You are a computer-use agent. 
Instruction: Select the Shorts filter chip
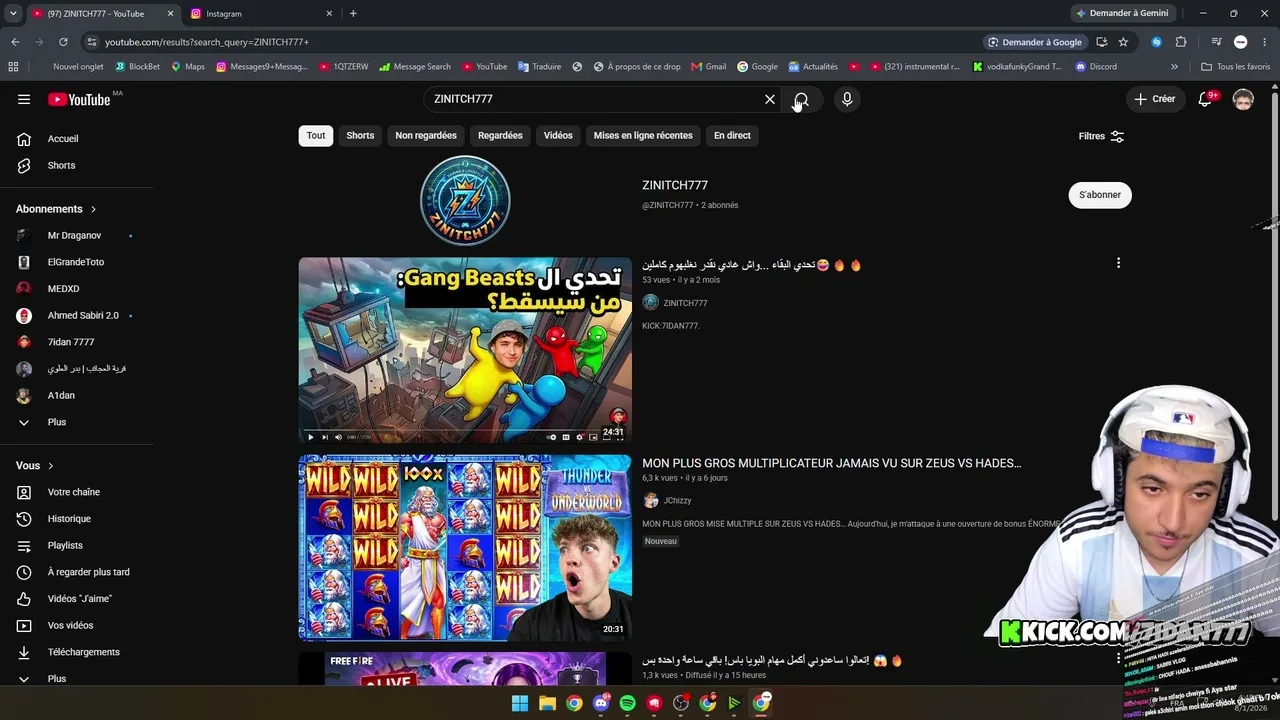coord(360,136)
